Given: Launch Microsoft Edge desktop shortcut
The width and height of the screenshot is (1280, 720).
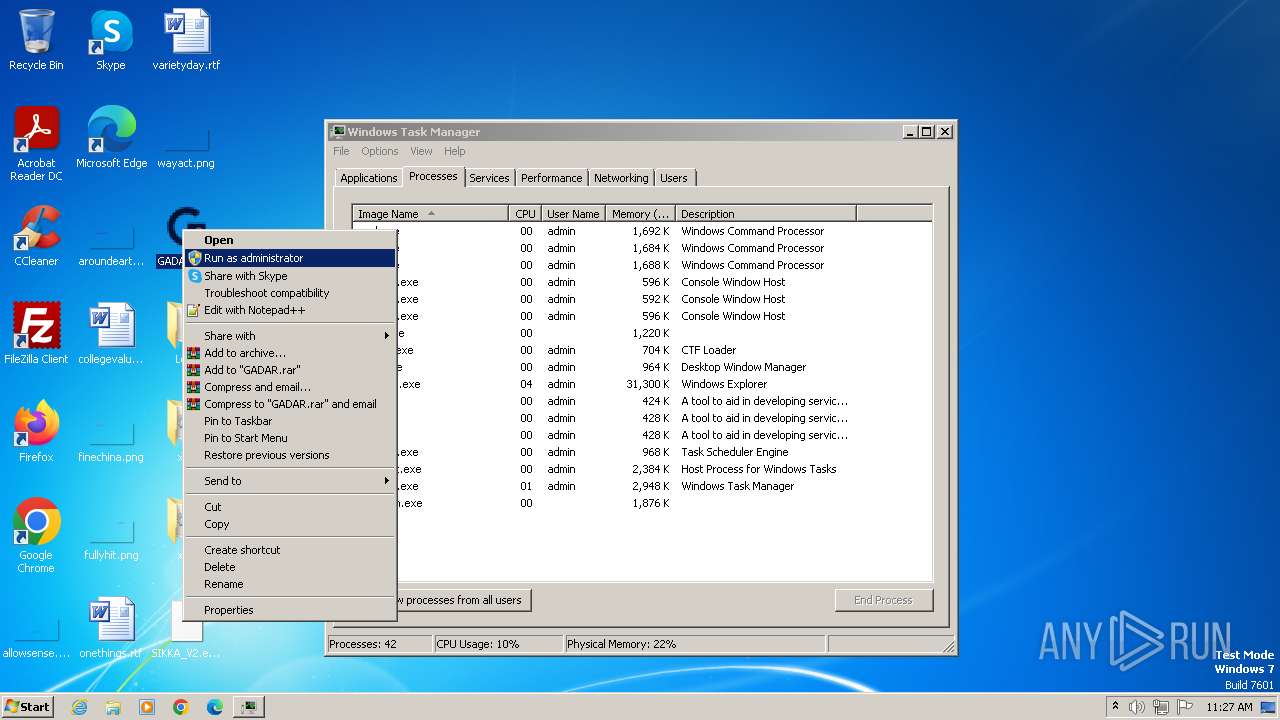Looking at the screenshot, I should 111,138.
